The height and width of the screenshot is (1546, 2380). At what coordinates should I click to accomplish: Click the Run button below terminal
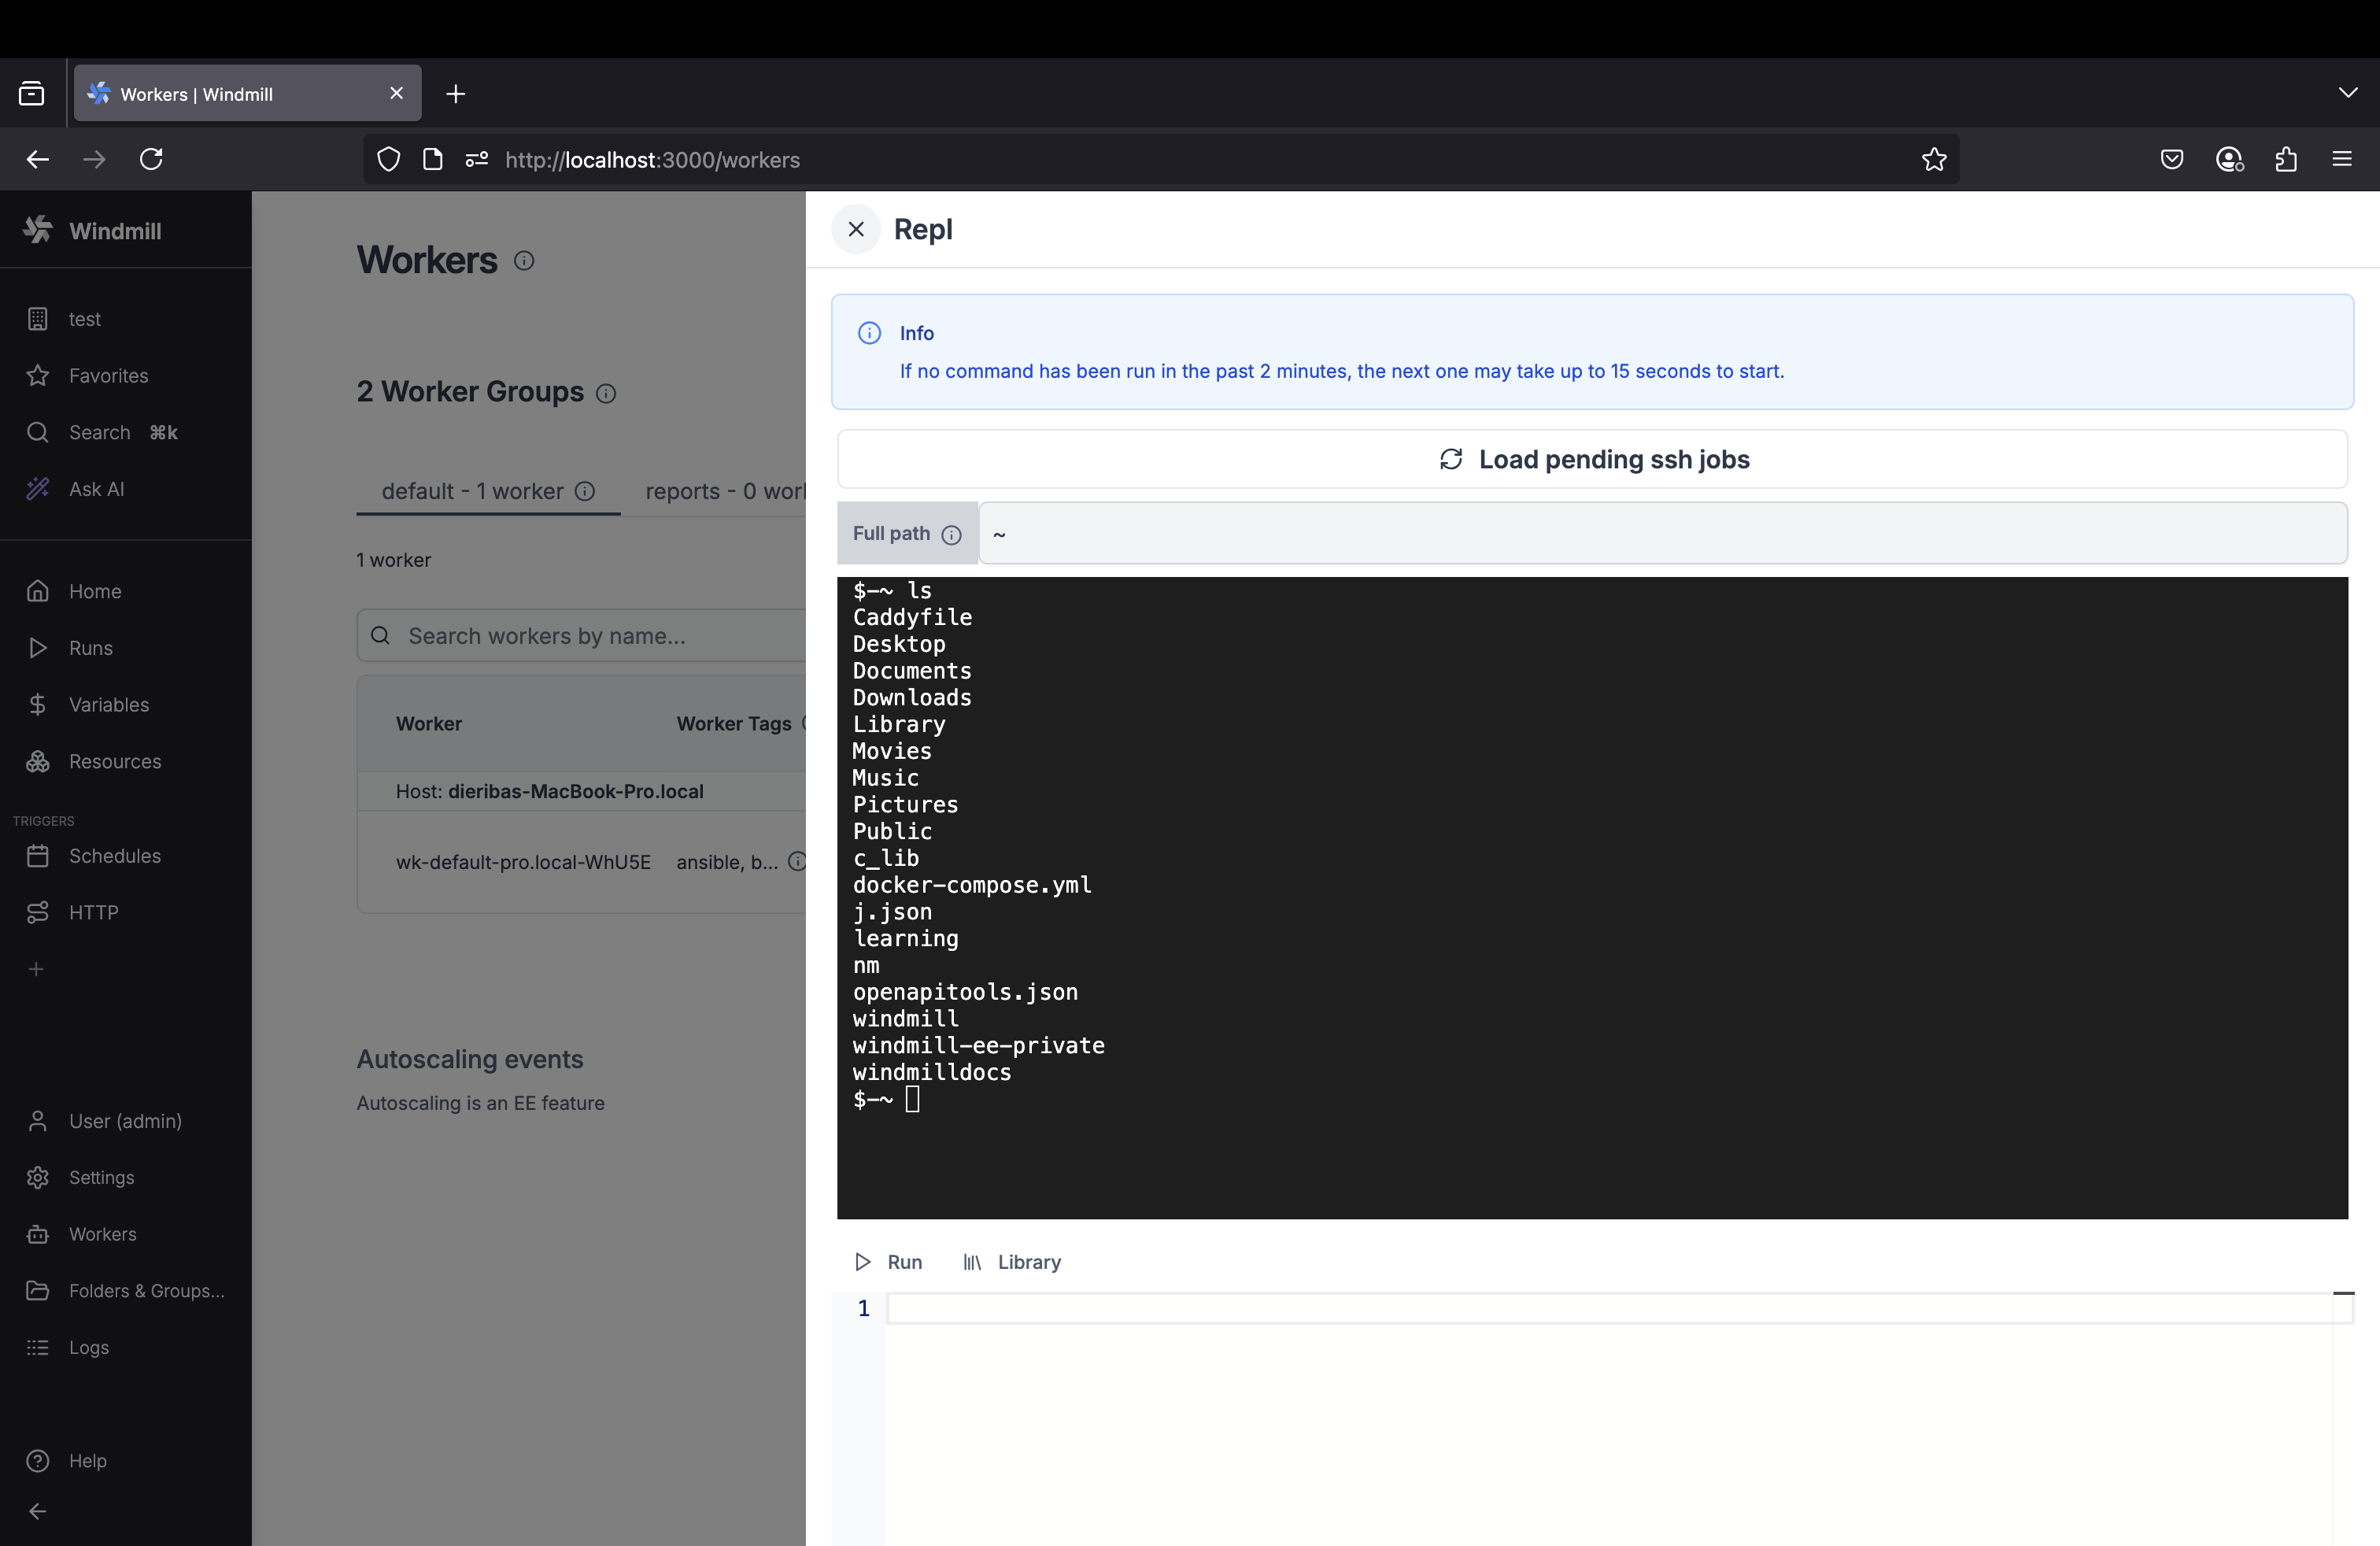(x=888, y=1262)
